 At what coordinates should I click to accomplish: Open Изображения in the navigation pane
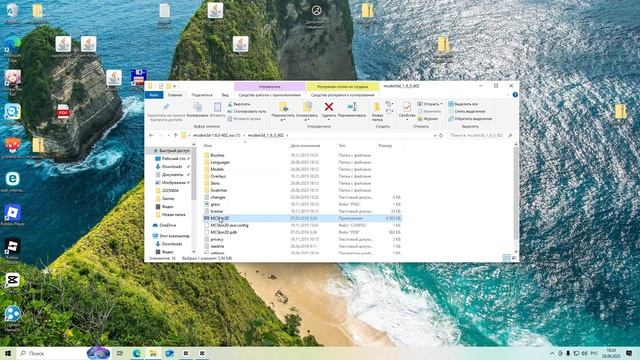pyautogui.click(x=173, y=182)
